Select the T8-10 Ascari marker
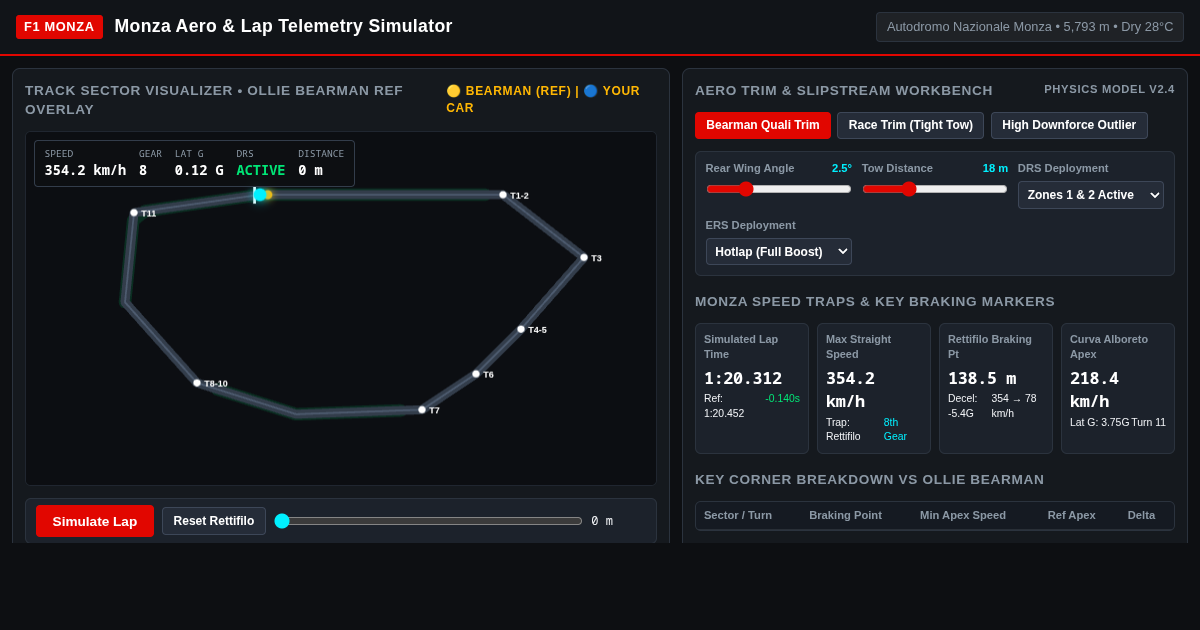 [x=197, y=383]
